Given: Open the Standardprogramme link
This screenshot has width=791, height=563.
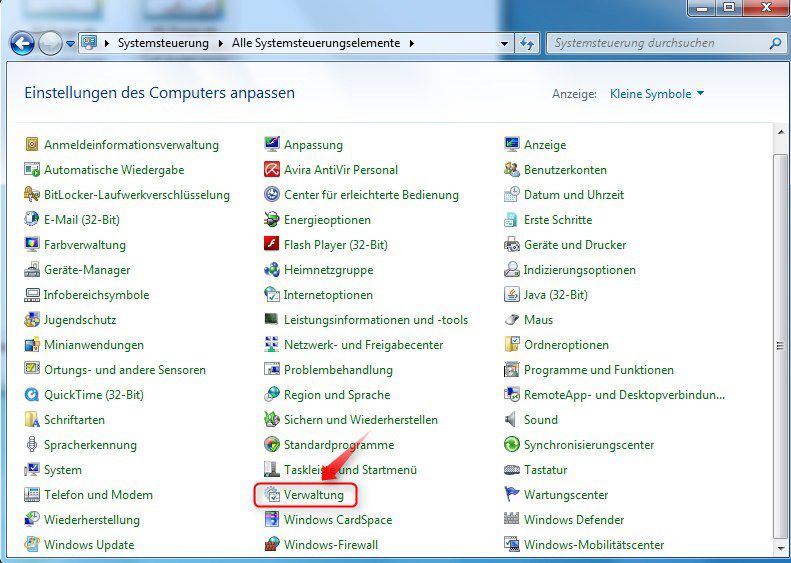Looking at the screenshot, I should point(339,444).
